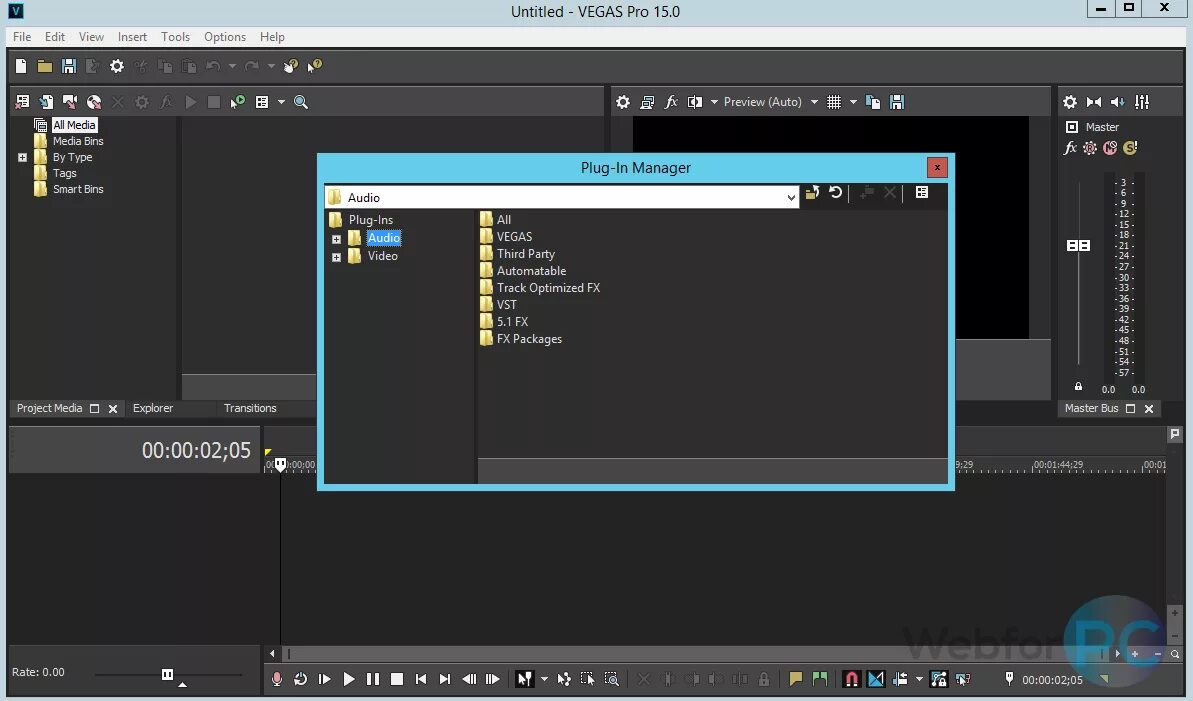Click the Record microphone button
Screen dimensions: 1193x701
tap(277, 679)
